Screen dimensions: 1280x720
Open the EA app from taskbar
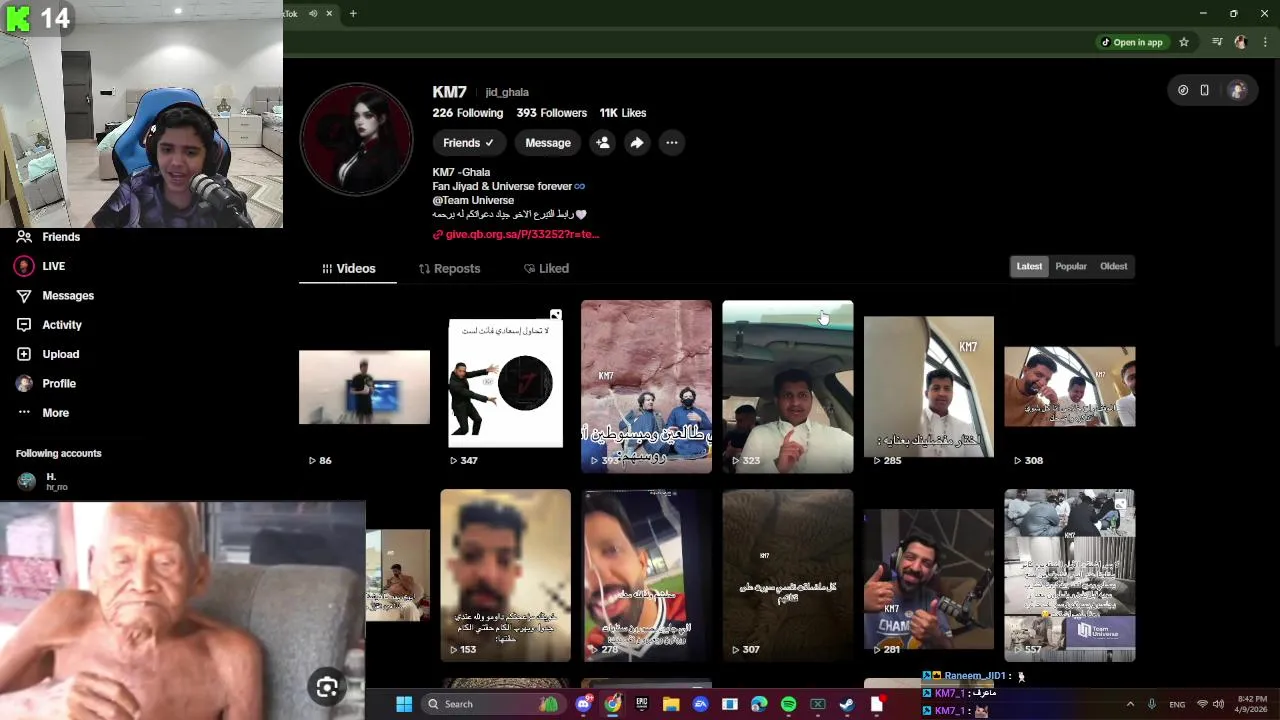pyautogui.click(x=700, y=704)
